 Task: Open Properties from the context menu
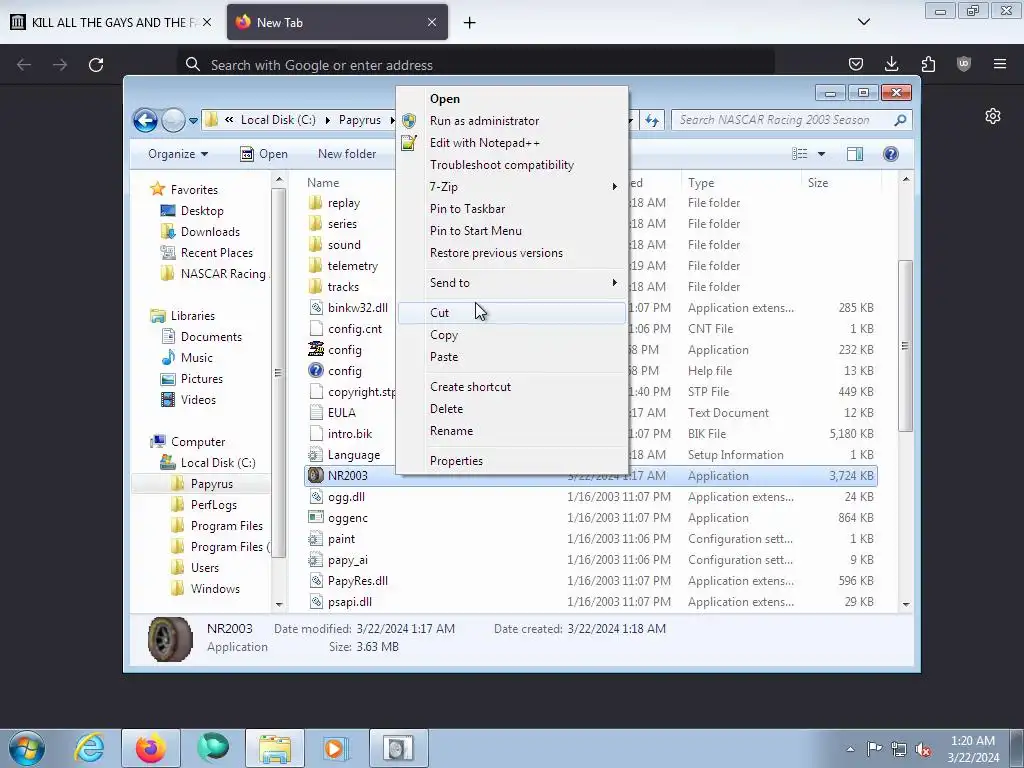point(456,461)
